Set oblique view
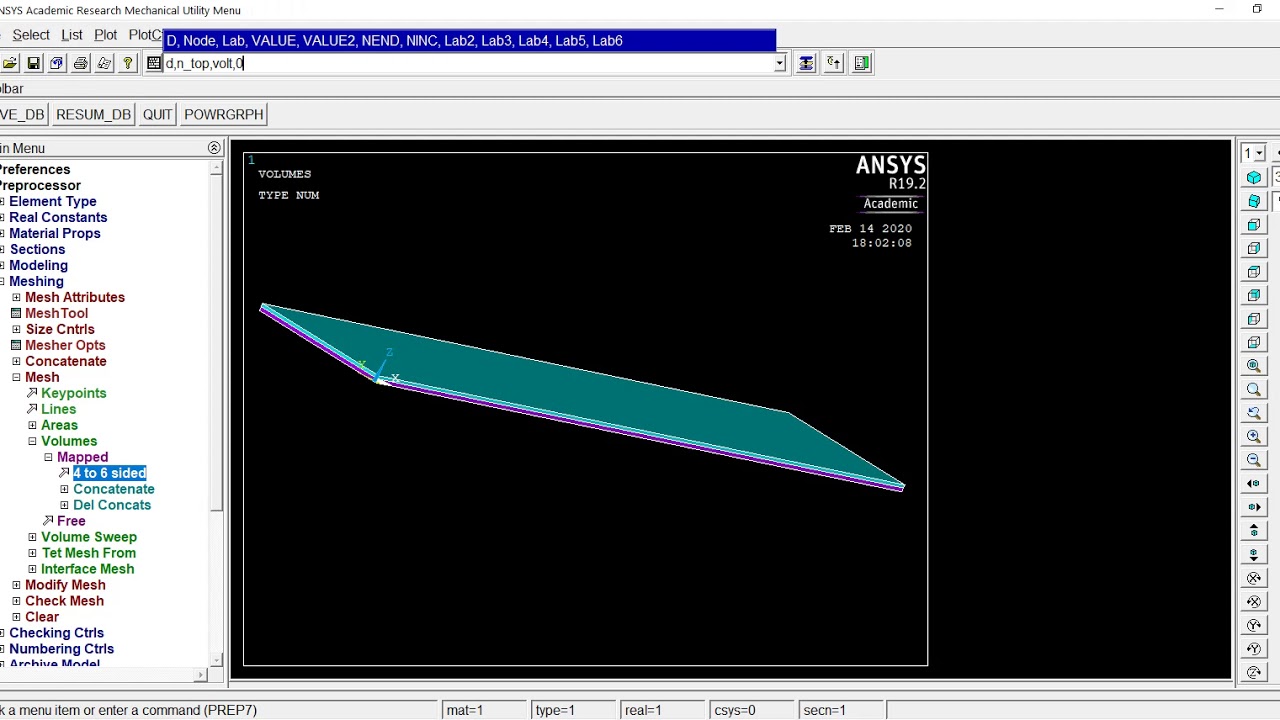The image size is (1280, 720). [1254, 201]
